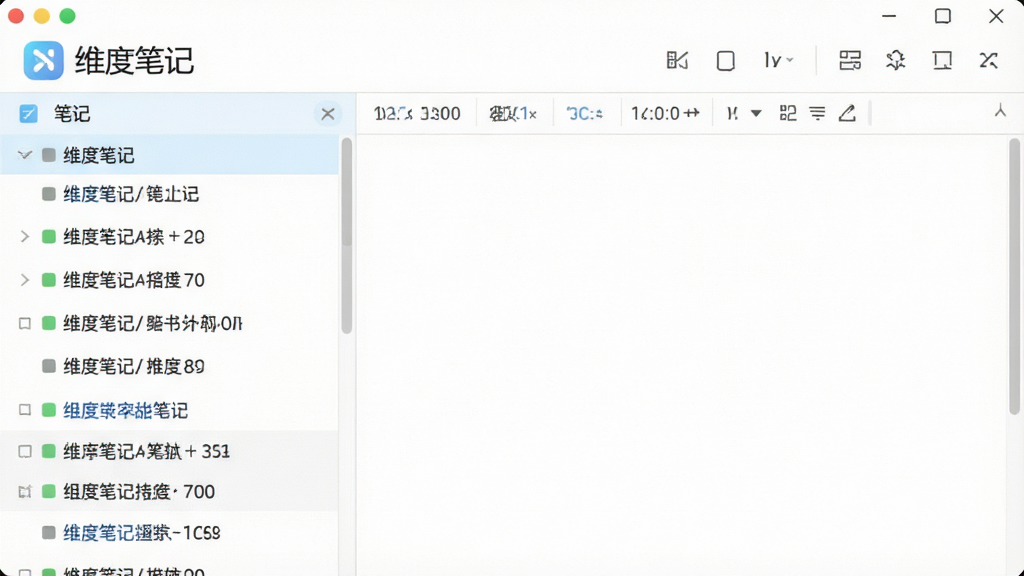Expand the 维度笔记A揢檴 70 item
This screenshot has width=1024, height=576.
click(25, 280)
